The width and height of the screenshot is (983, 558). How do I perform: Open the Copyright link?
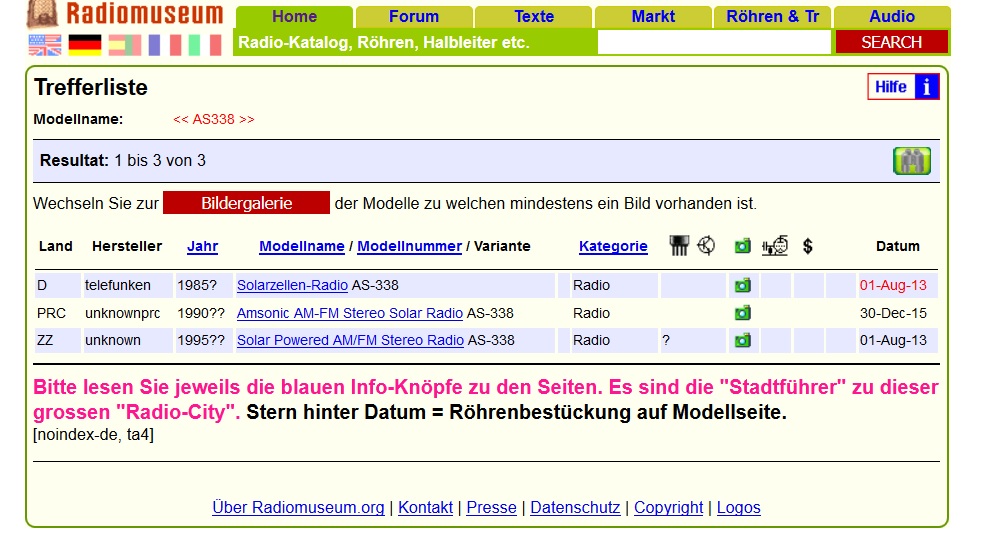[x=668, y=507]
